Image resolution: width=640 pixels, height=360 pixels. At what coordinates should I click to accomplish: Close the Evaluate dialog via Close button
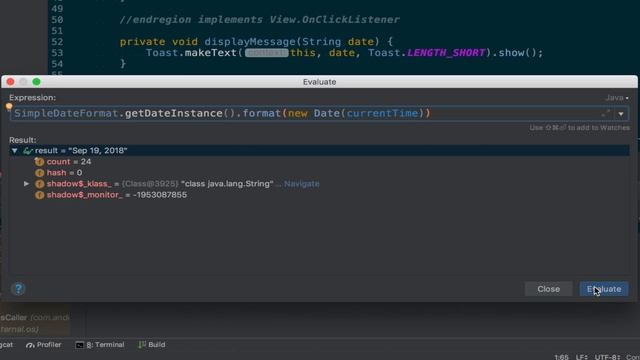548,289
